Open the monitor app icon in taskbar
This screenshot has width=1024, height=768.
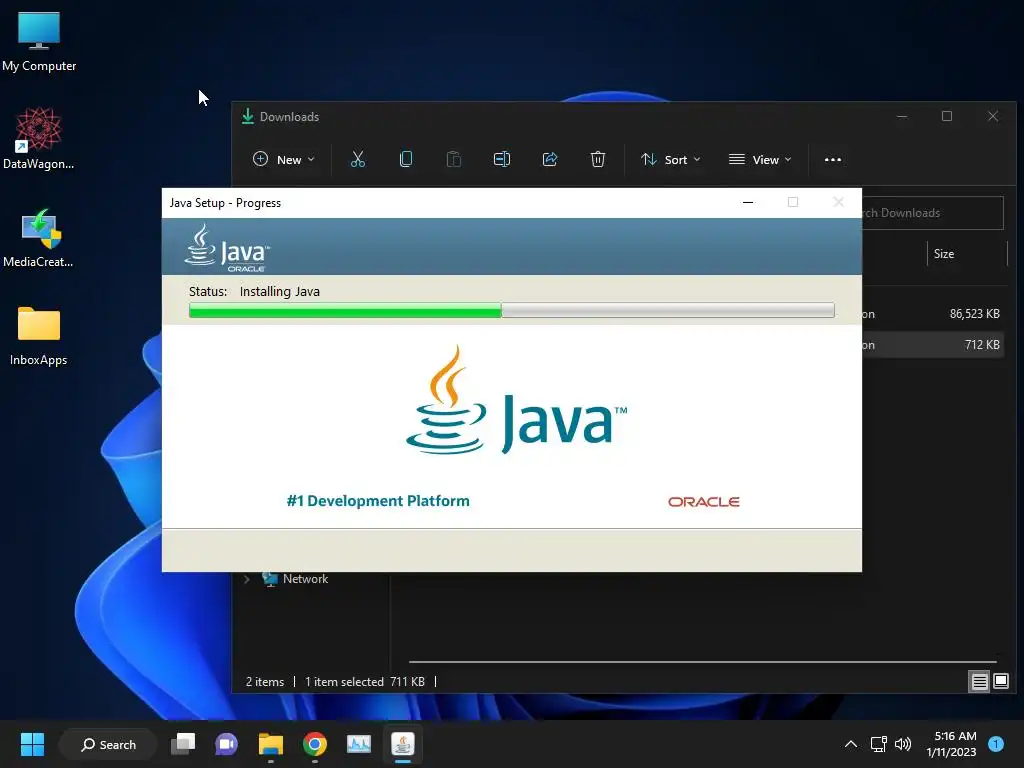click(359, 744)
